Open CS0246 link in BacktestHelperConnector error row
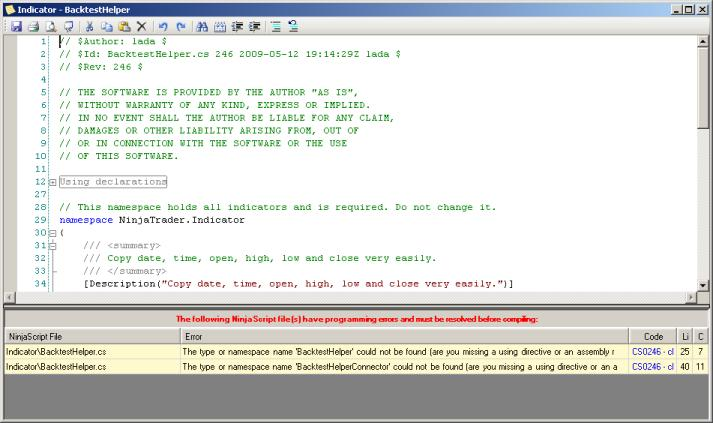 [x=653, y=367]
